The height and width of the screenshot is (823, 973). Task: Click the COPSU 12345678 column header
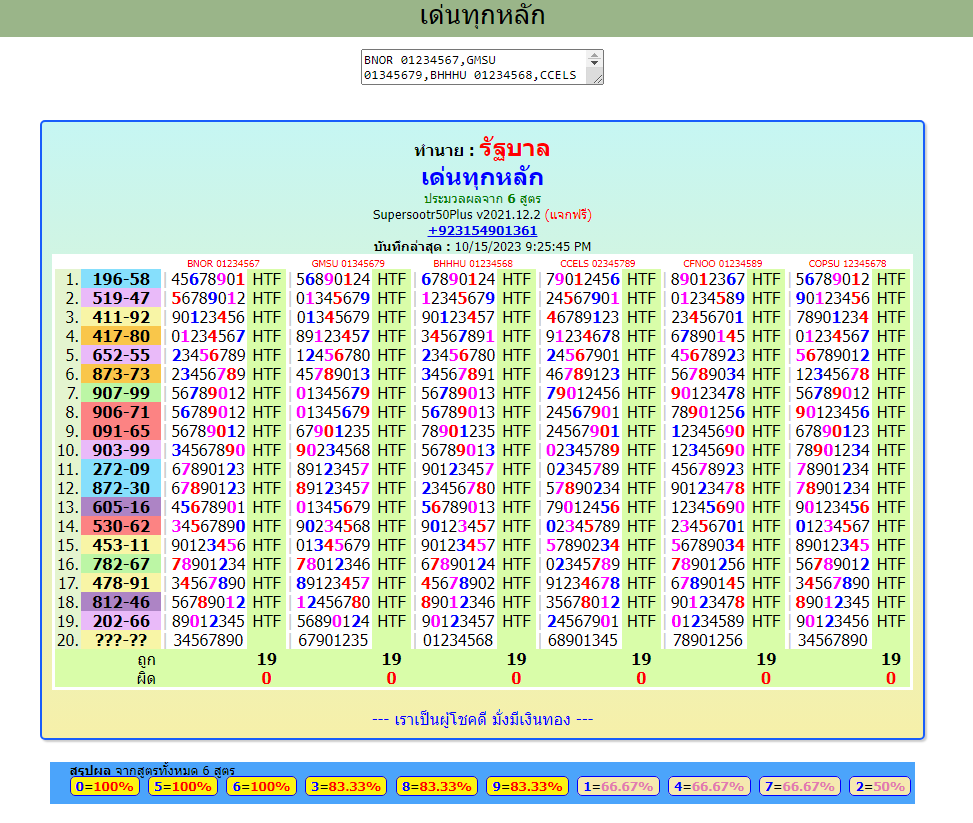click(x=847, y=263)
